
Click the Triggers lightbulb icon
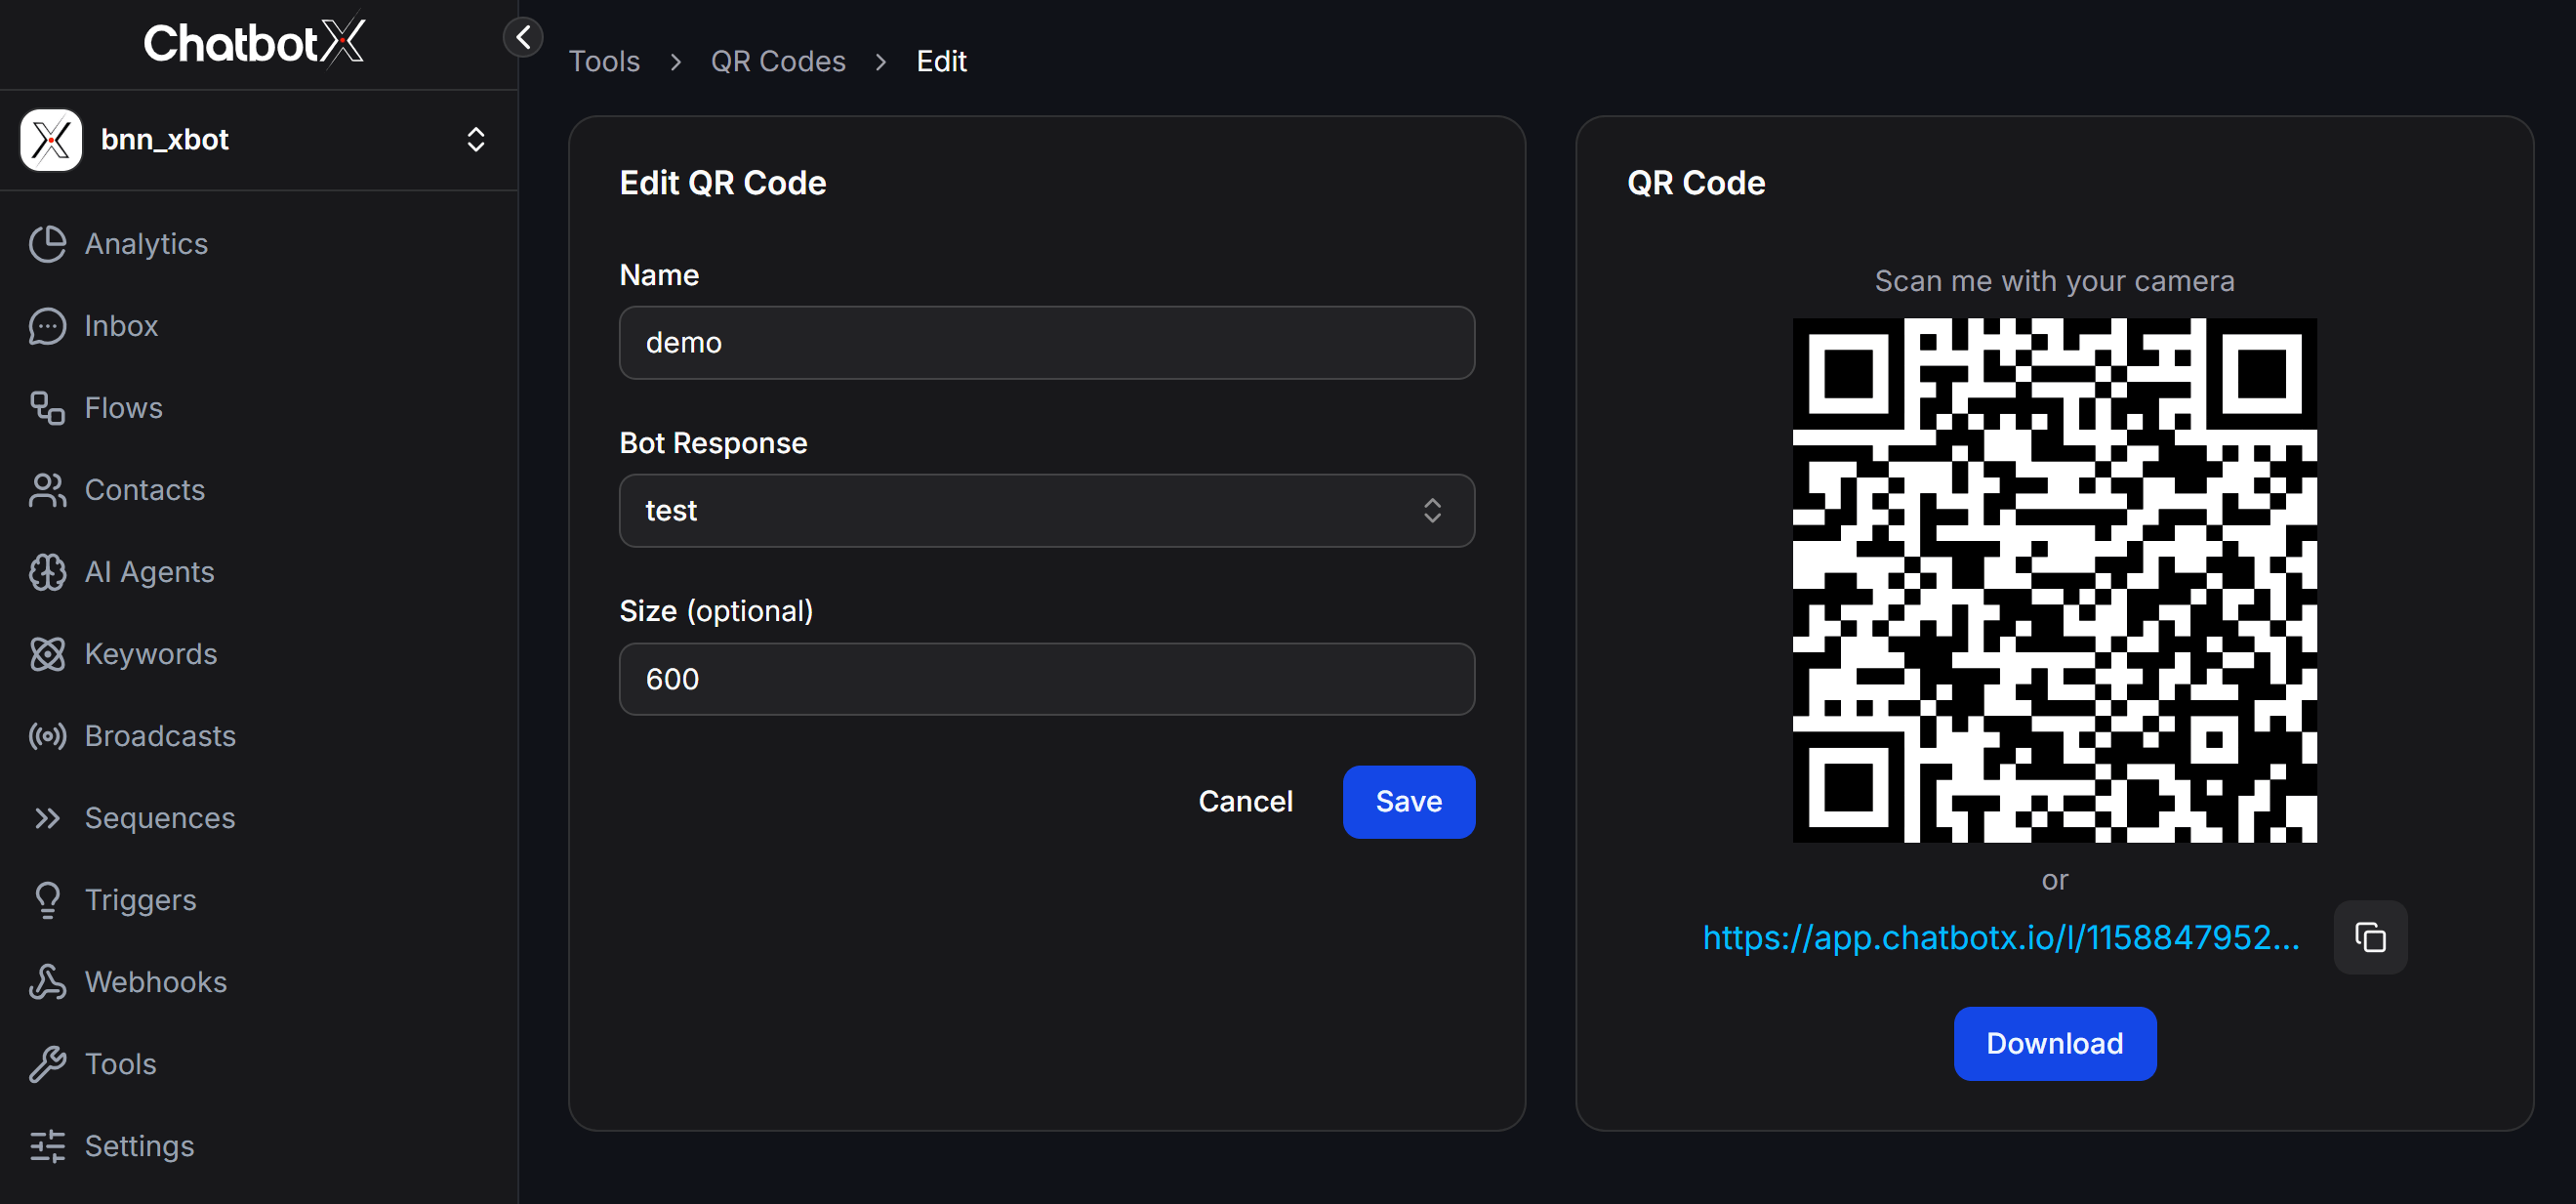pos(47,900)
